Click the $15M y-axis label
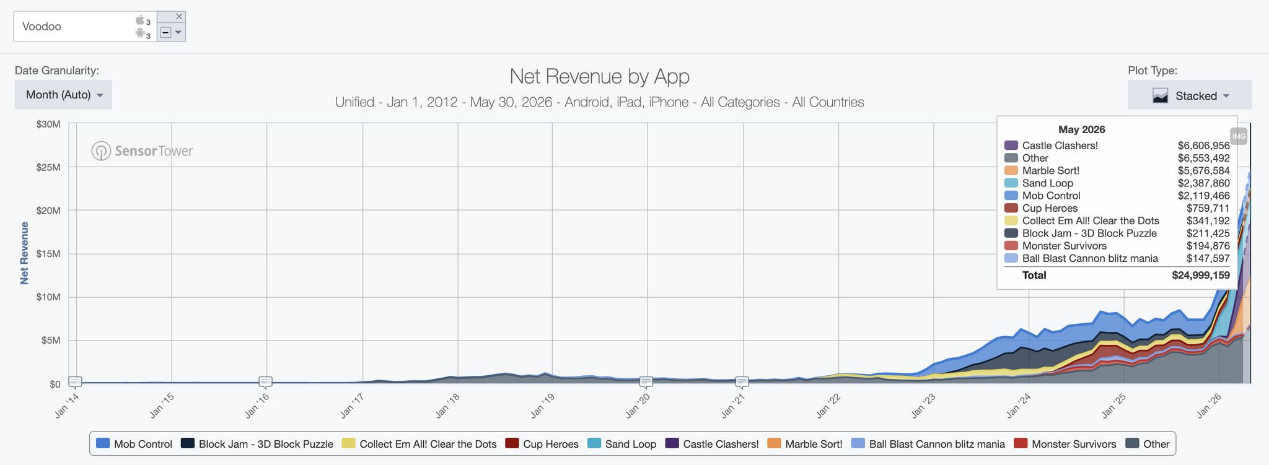 48,254
